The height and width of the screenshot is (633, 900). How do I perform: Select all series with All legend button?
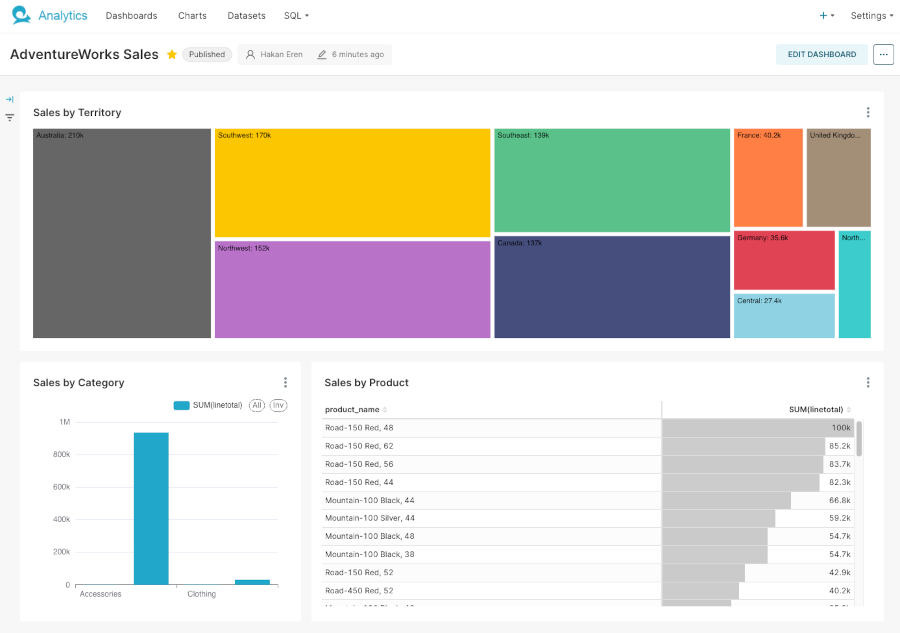coord(257,405)
